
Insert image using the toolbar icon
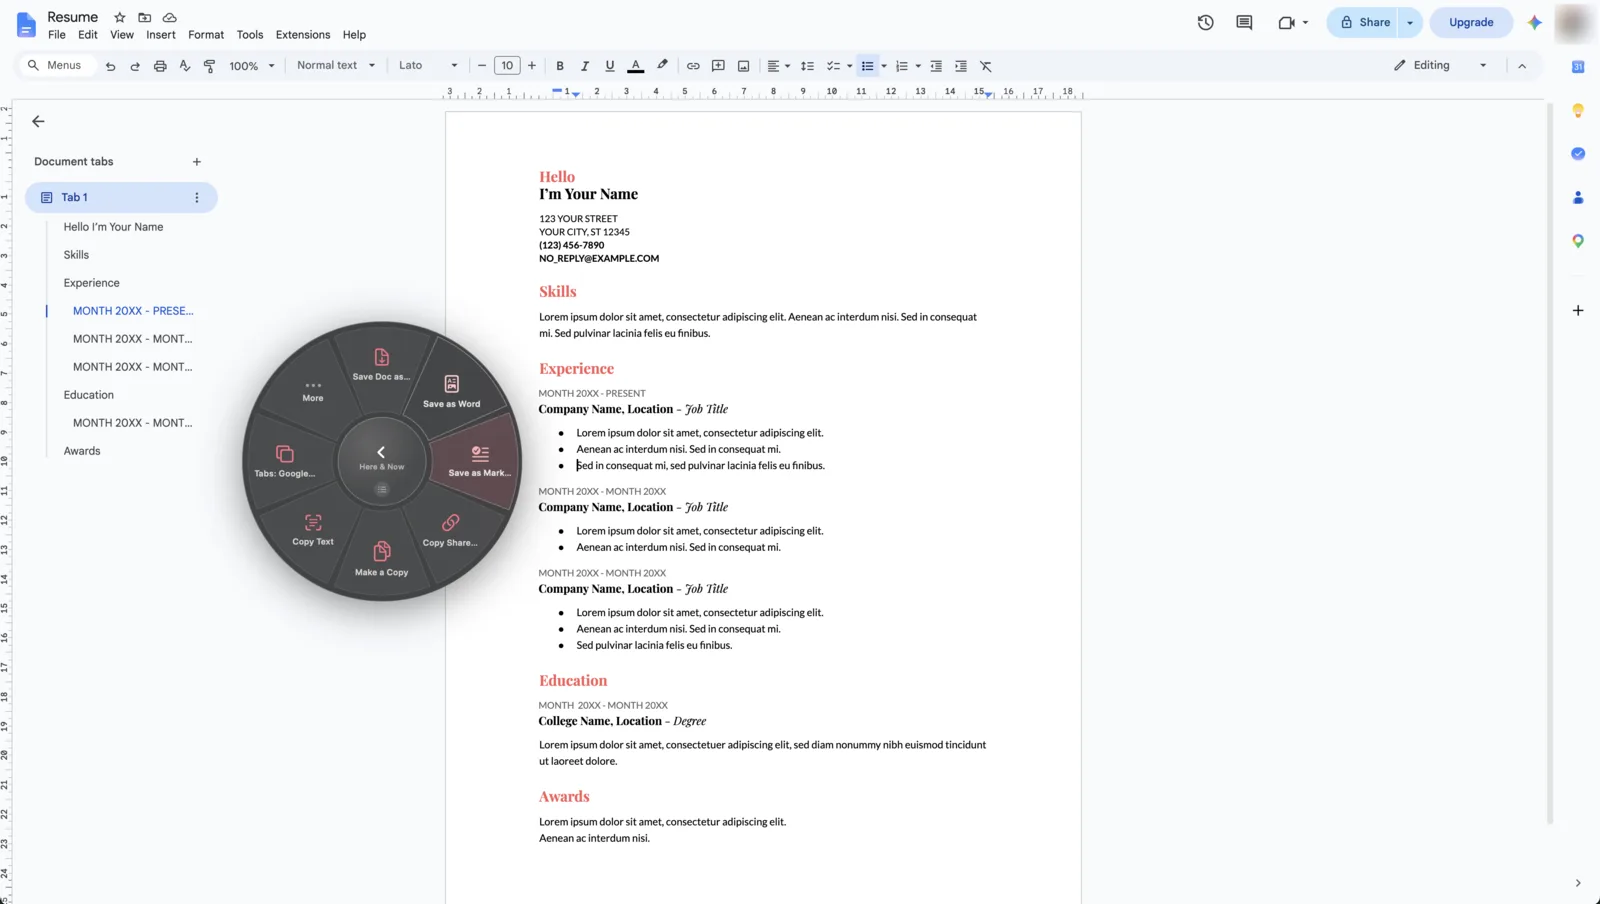pyautogui.click(x=743, y=66)
